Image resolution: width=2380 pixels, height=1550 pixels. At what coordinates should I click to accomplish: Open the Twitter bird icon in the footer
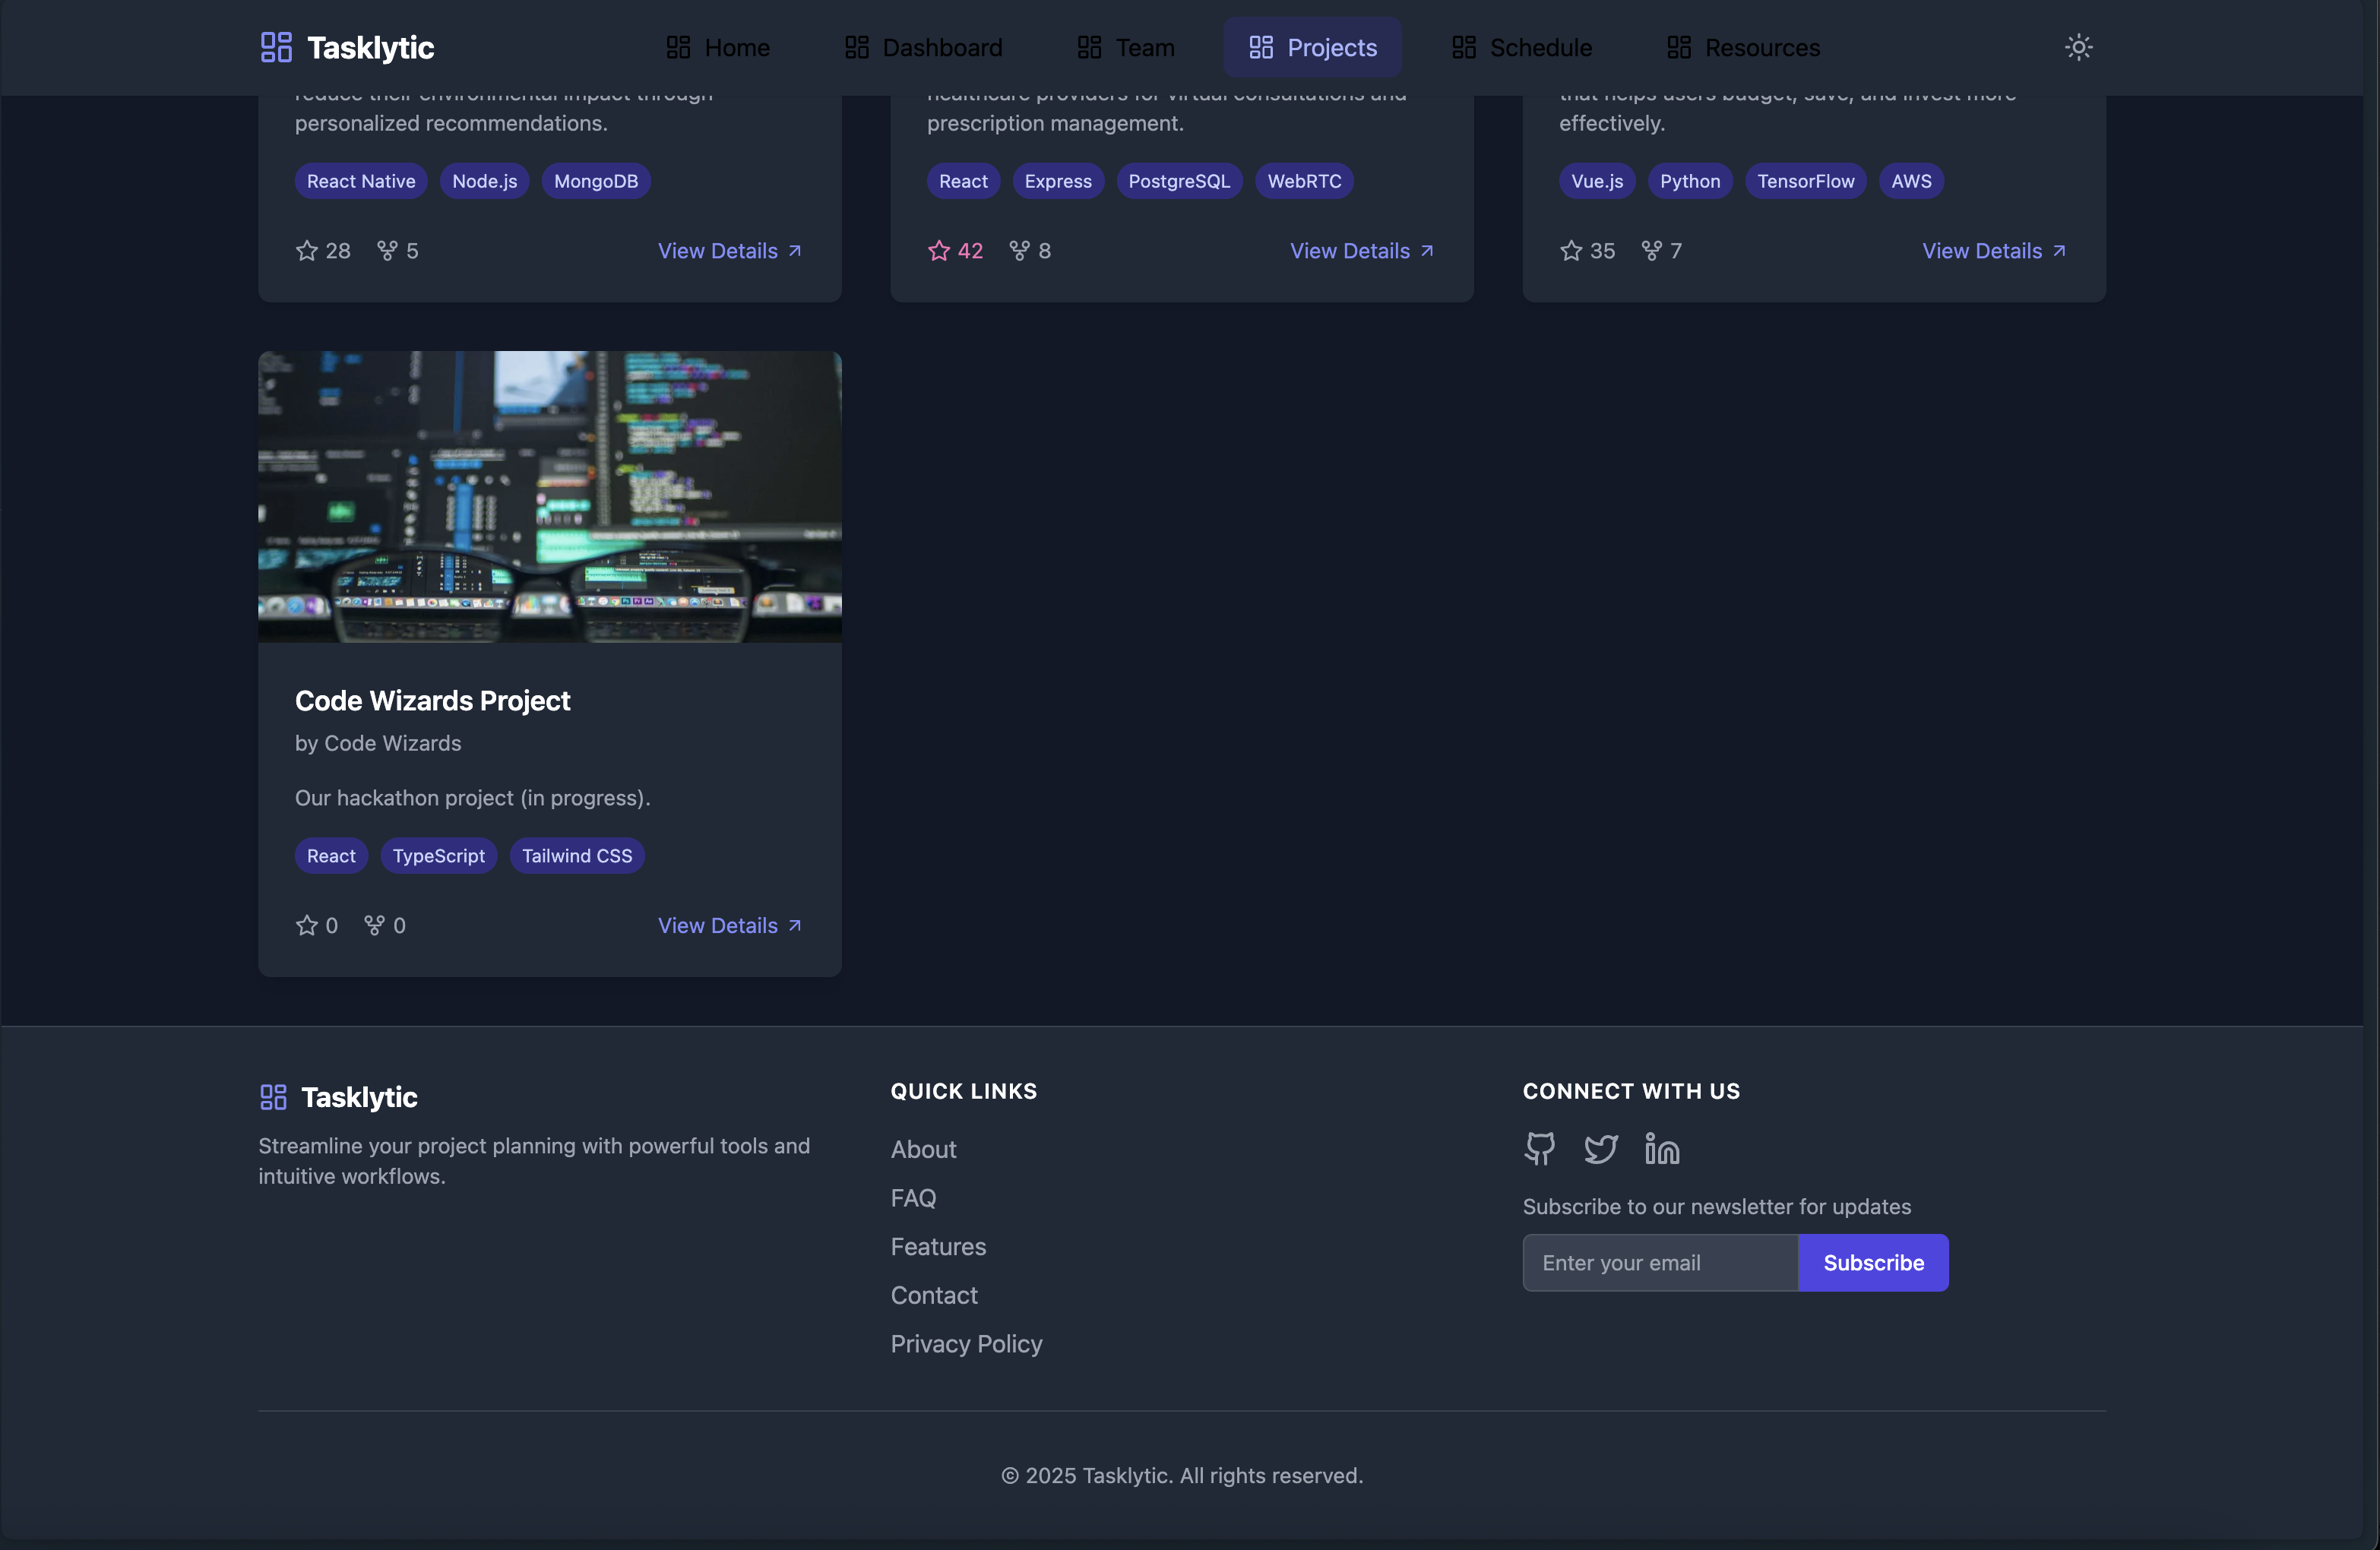pyautogui.click(x=1600, y=1148)
